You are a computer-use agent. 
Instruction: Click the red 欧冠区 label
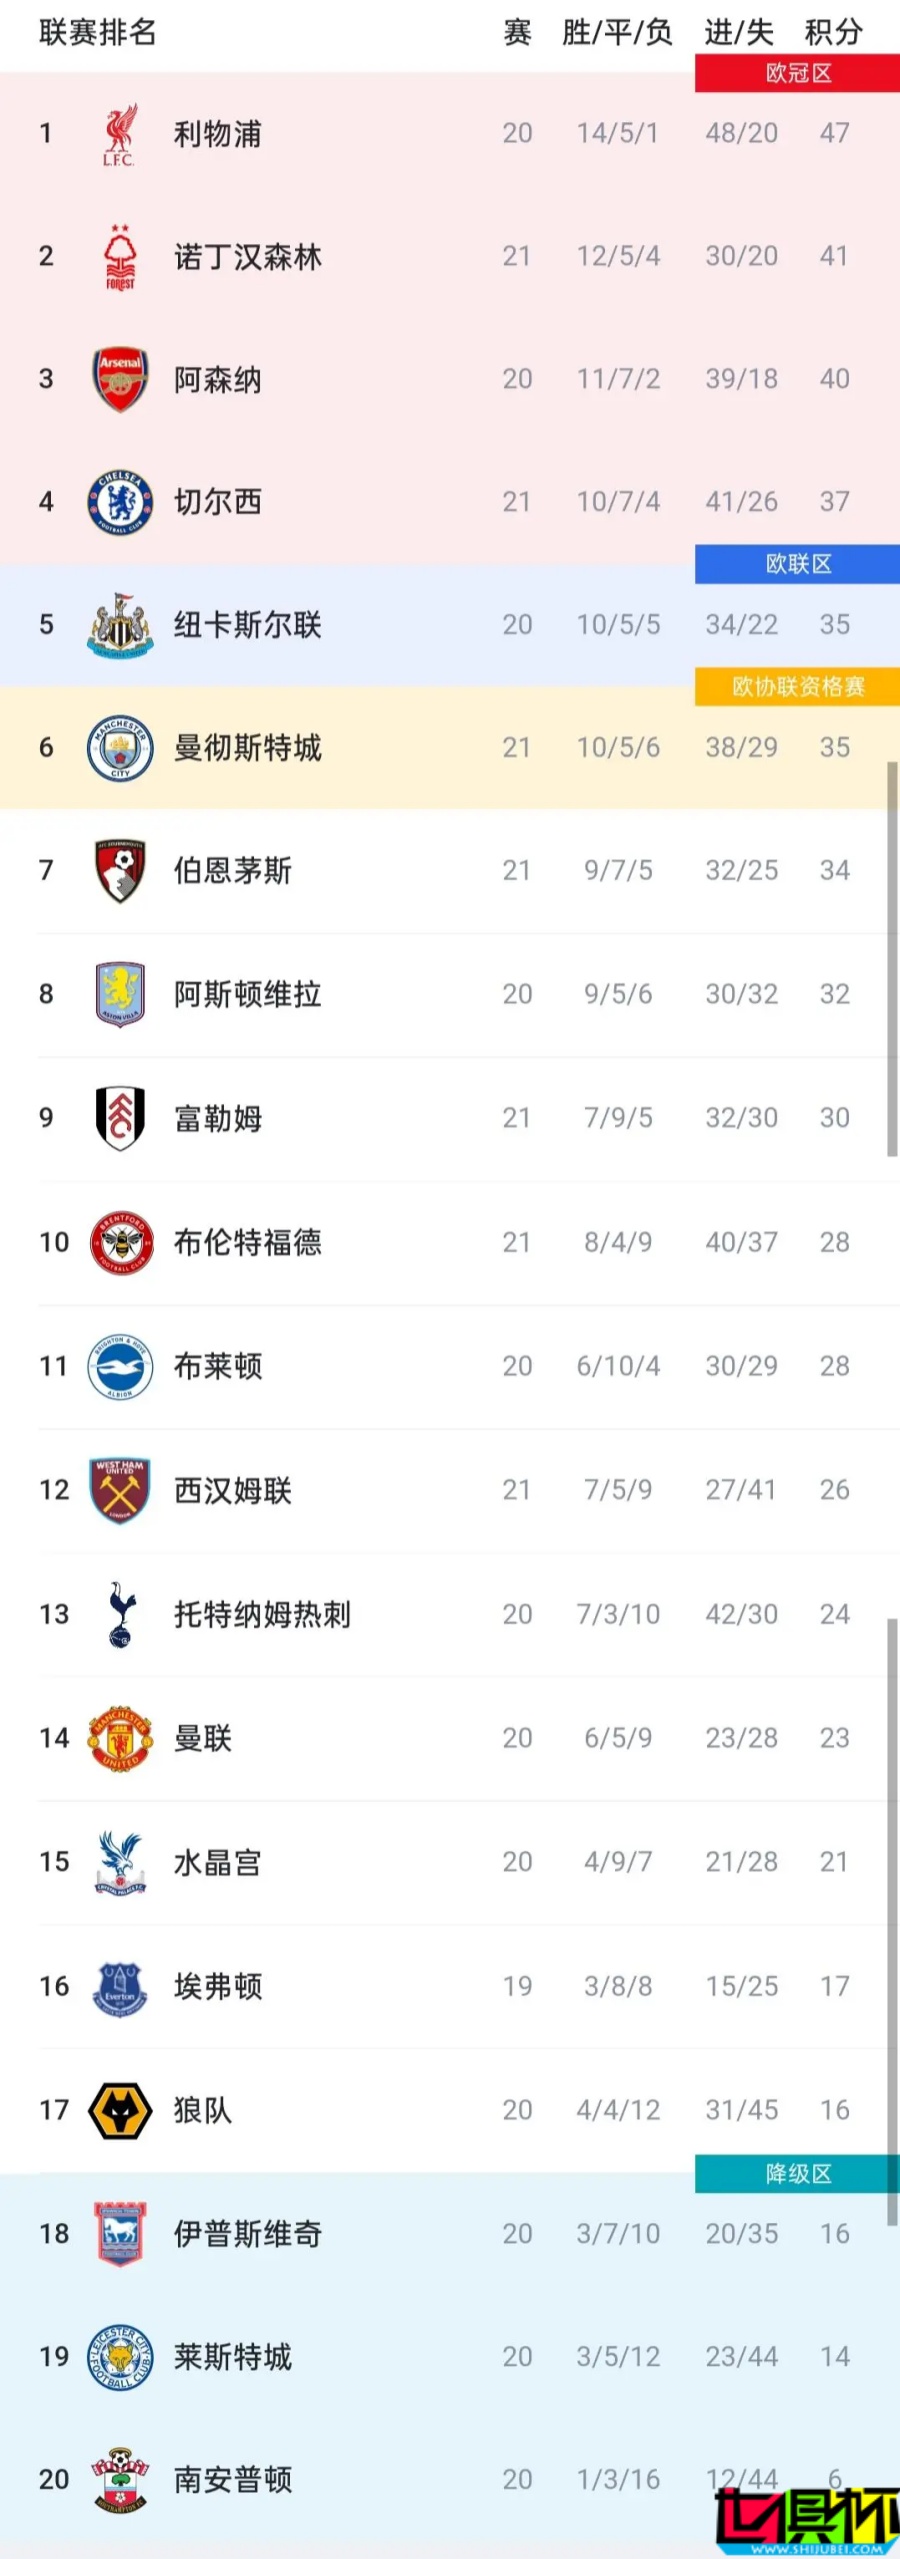pos(798,73)
